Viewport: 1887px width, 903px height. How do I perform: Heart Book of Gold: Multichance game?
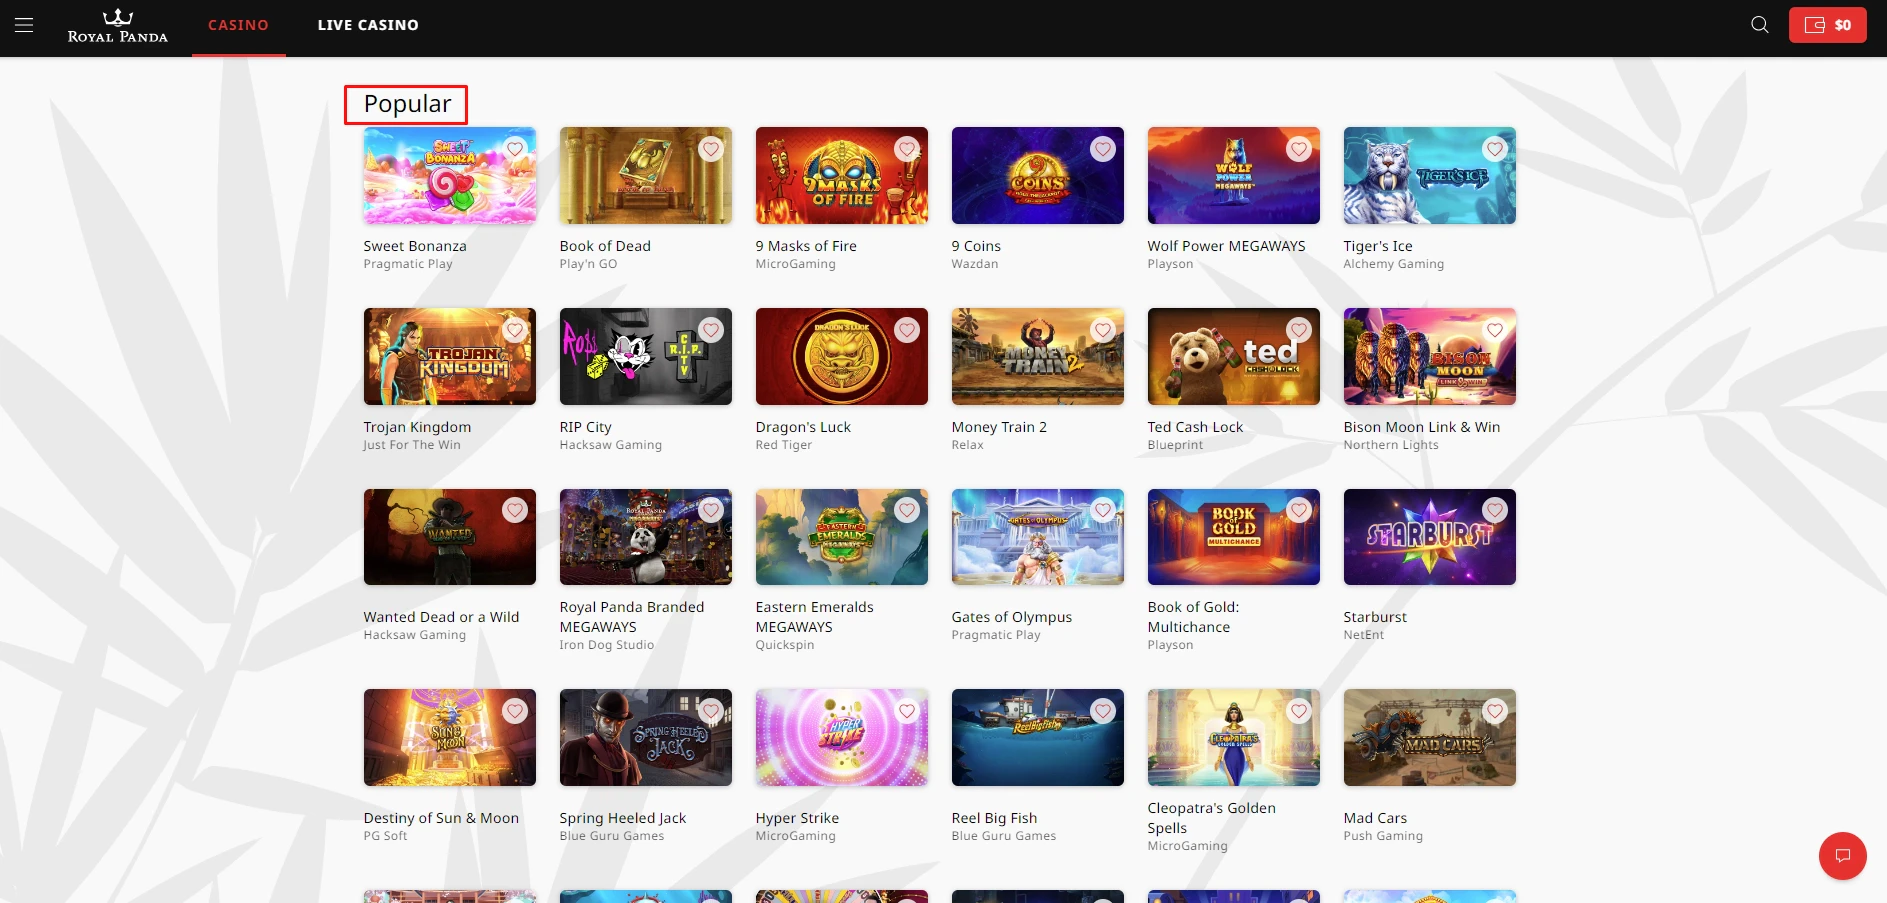click(x=1299, y=510)
